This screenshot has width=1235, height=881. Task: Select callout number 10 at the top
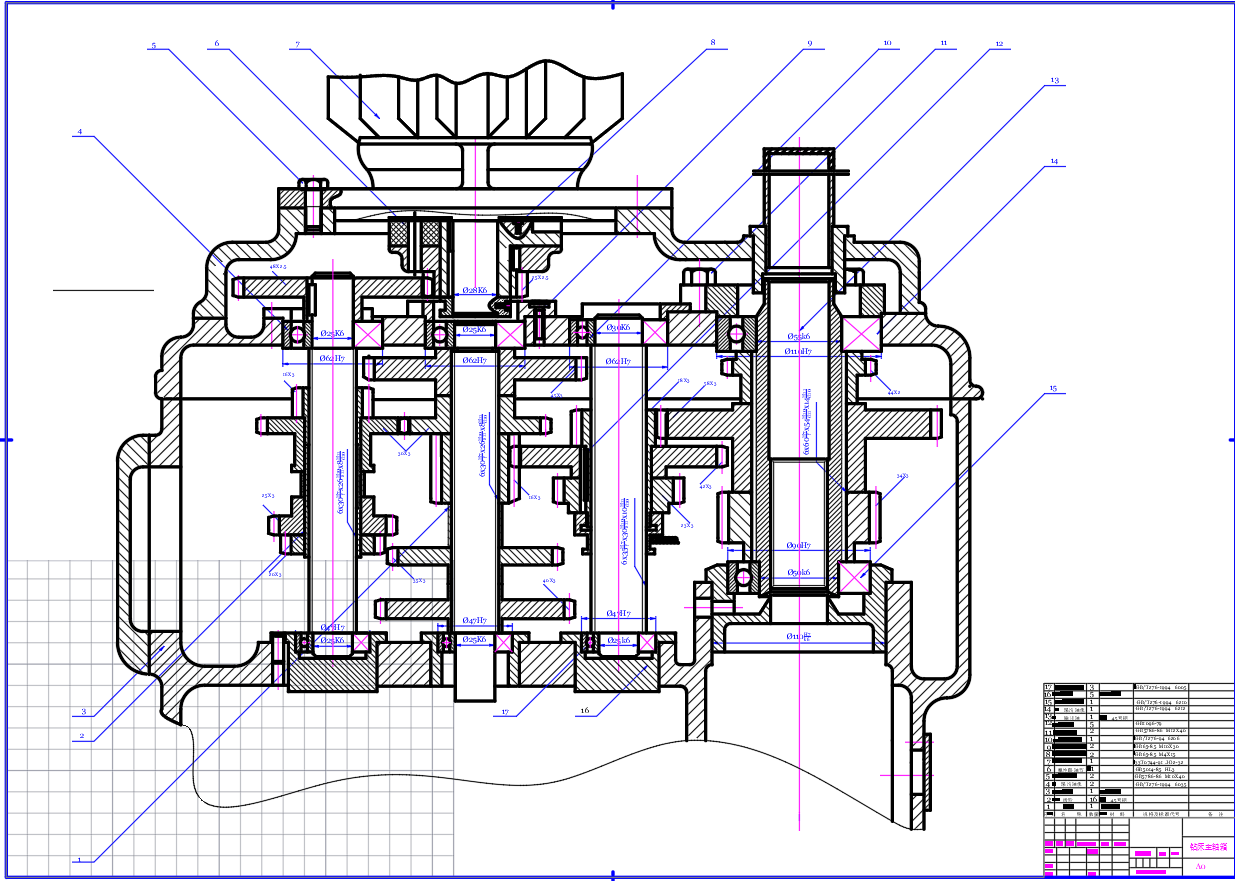pos(886,44)
